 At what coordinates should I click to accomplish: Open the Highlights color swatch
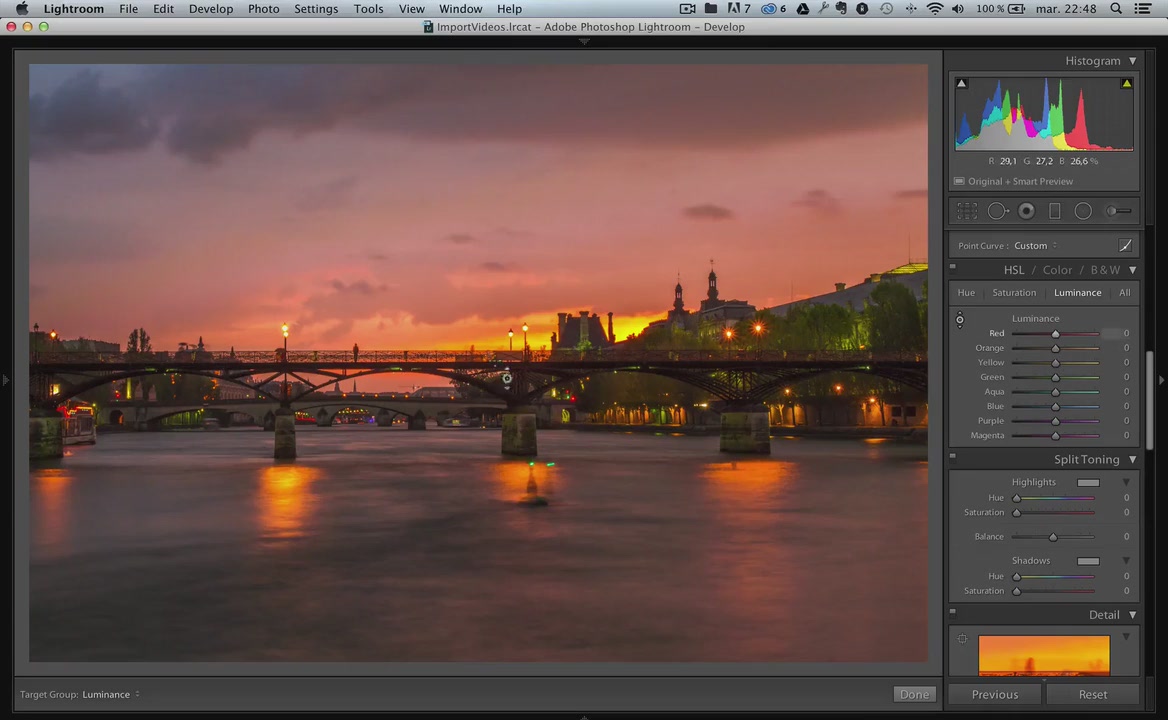coord(1088,482)
